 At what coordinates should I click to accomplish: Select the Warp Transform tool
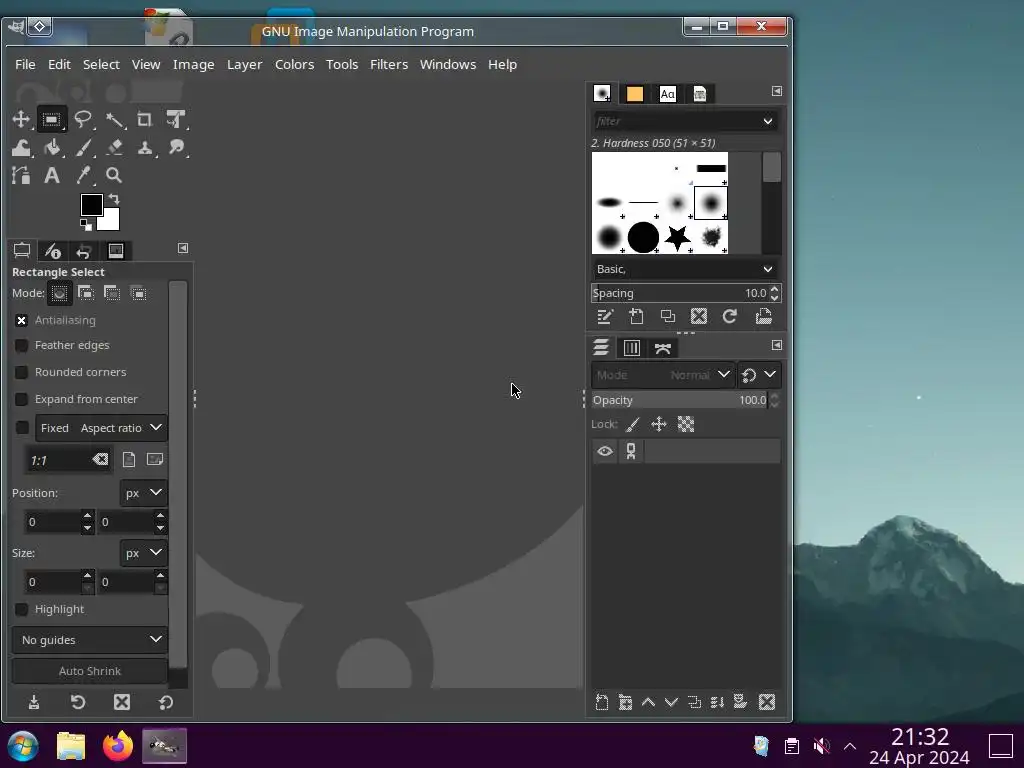(x=21, y=148)
